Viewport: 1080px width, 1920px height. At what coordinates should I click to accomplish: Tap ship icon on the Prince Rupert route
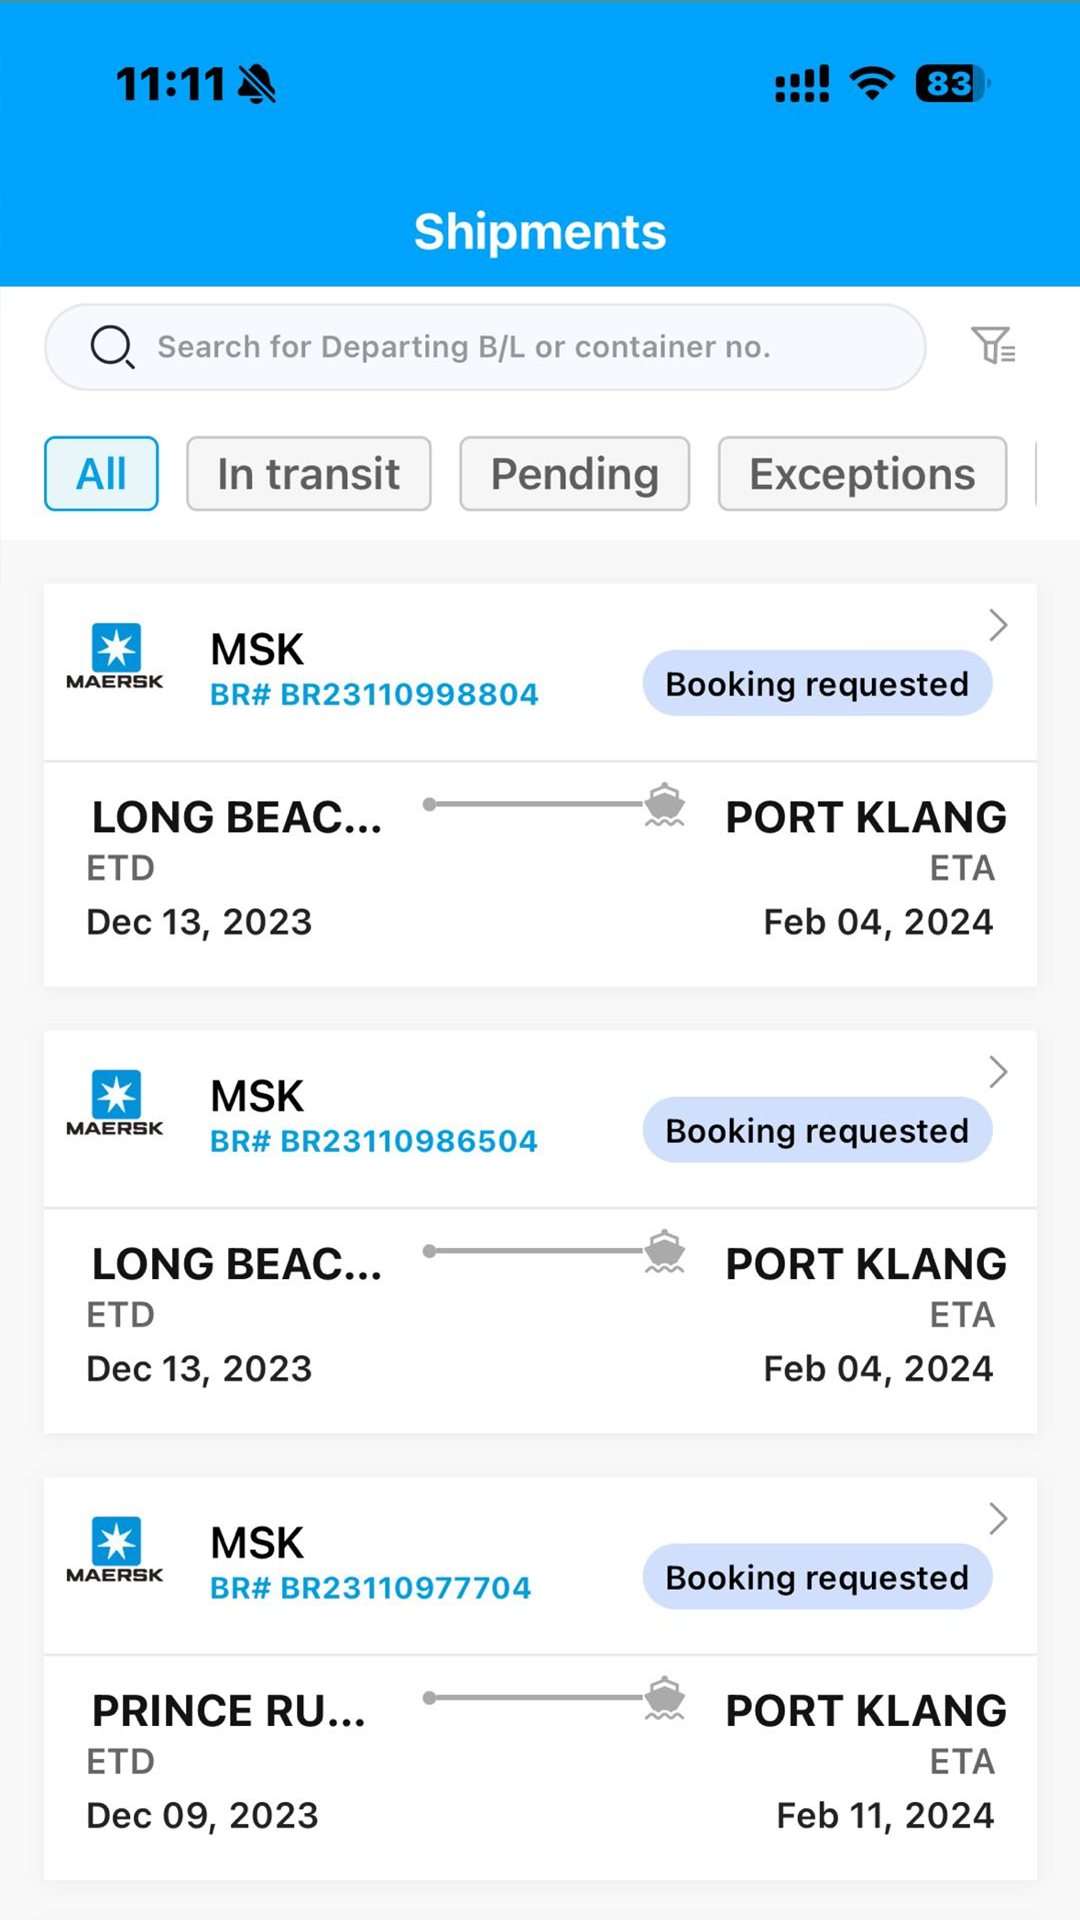point(664,1698)
